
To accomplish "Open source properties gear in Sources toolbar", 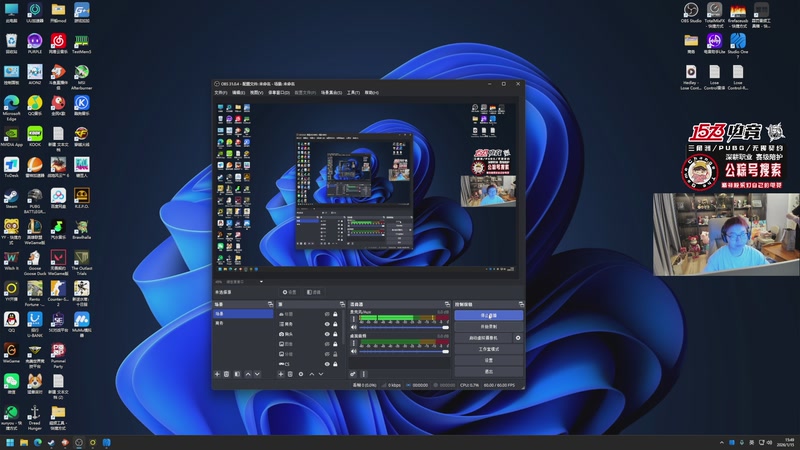I will tap(301, 374).
